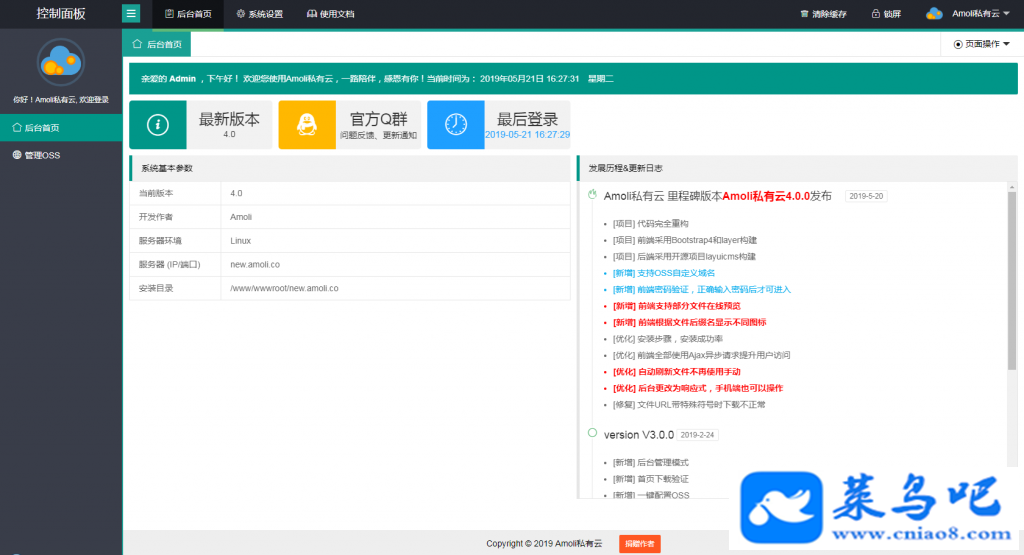Click 前端密码验证 log entry

(701, 289)
